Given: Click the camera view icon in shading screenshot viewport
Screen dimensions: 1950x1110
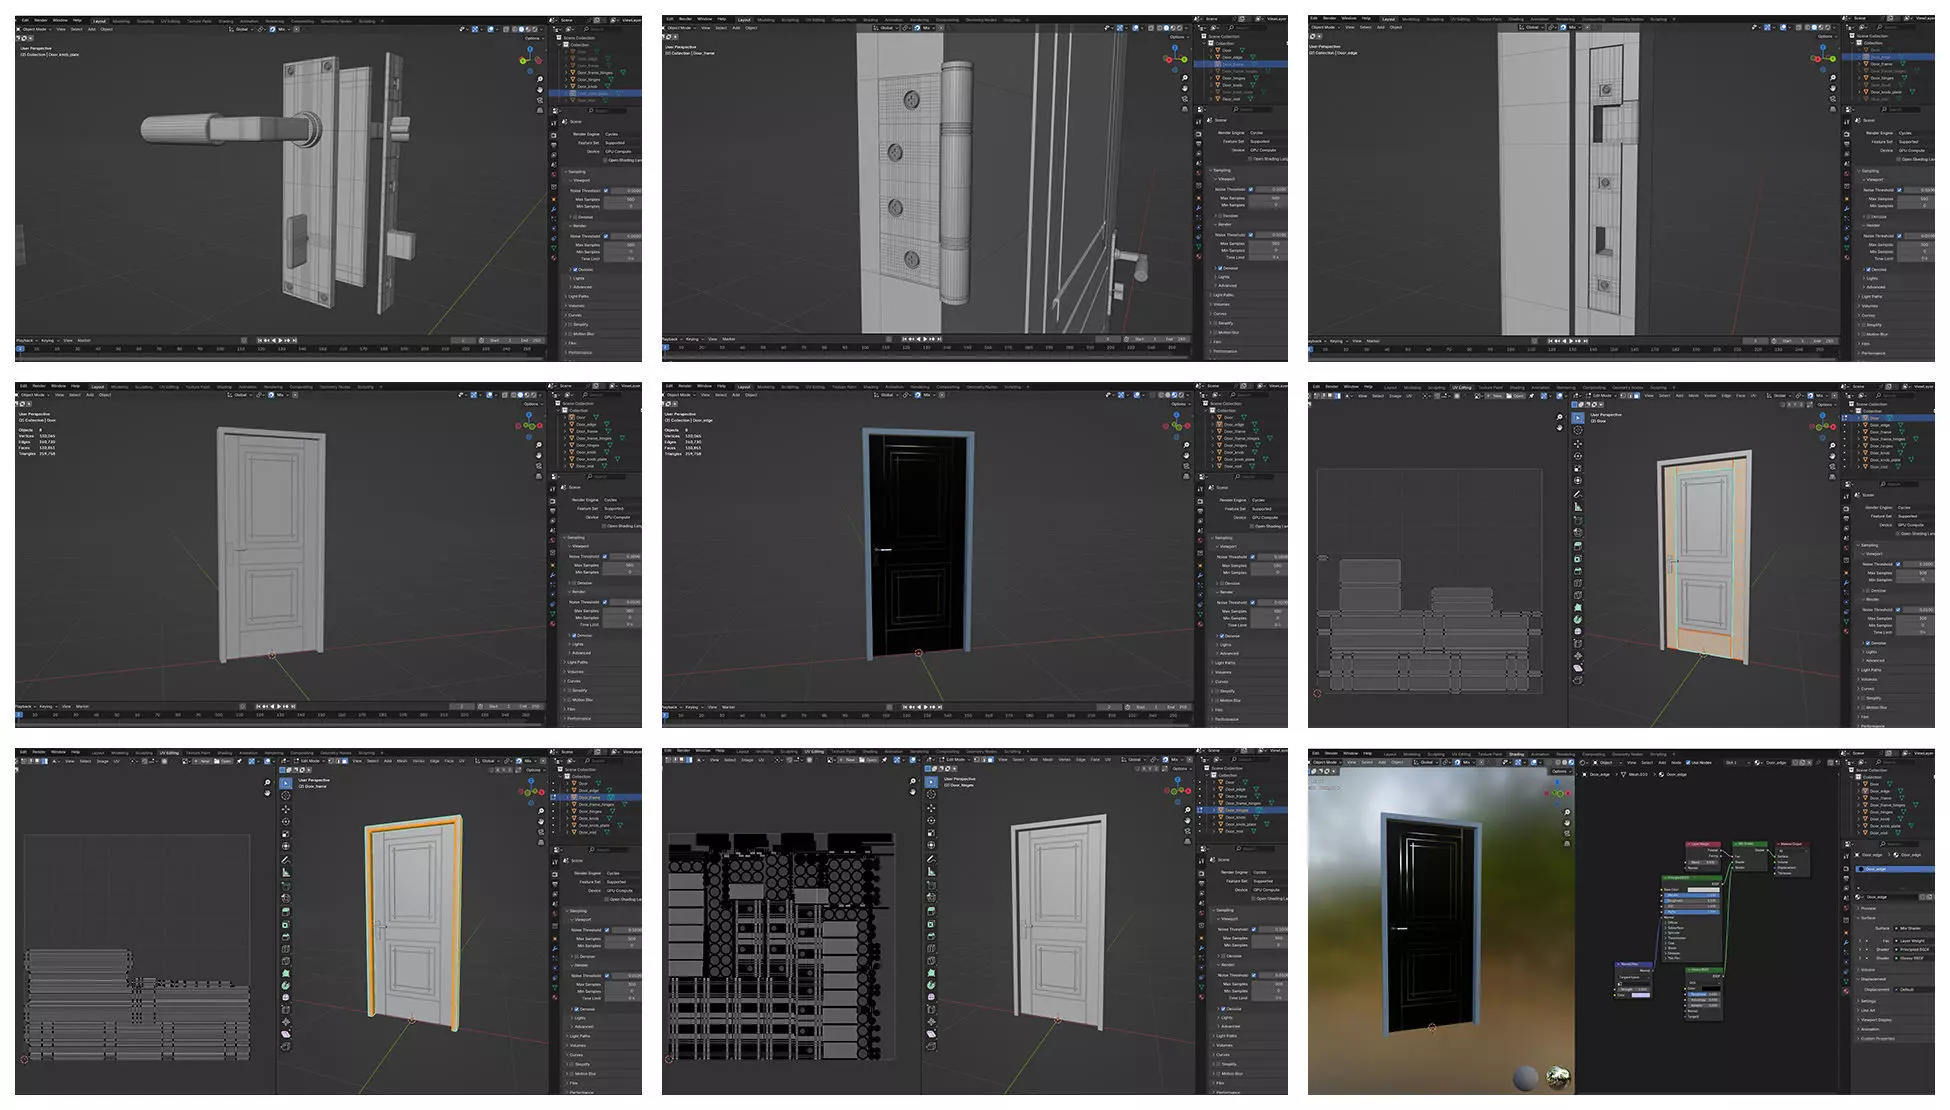Looking at the screenshot, I should coord(1567,833).
